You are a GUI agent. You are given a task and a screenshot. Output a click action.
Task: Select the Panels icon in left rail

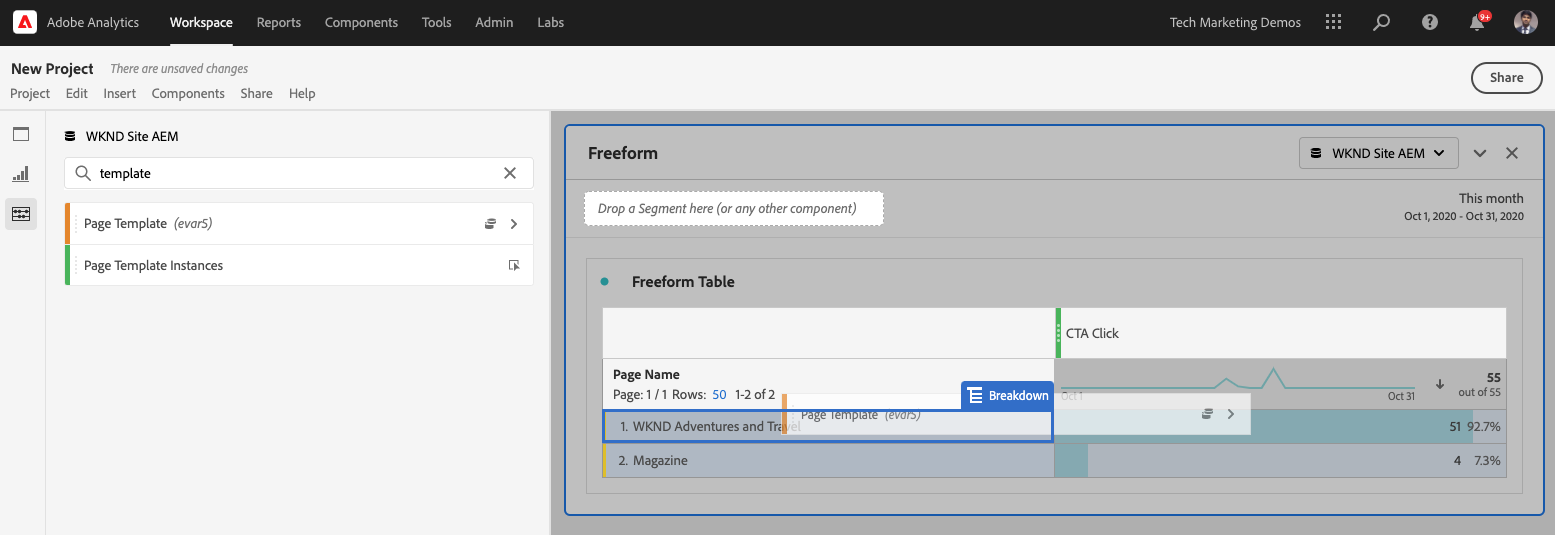coord(21,134)
